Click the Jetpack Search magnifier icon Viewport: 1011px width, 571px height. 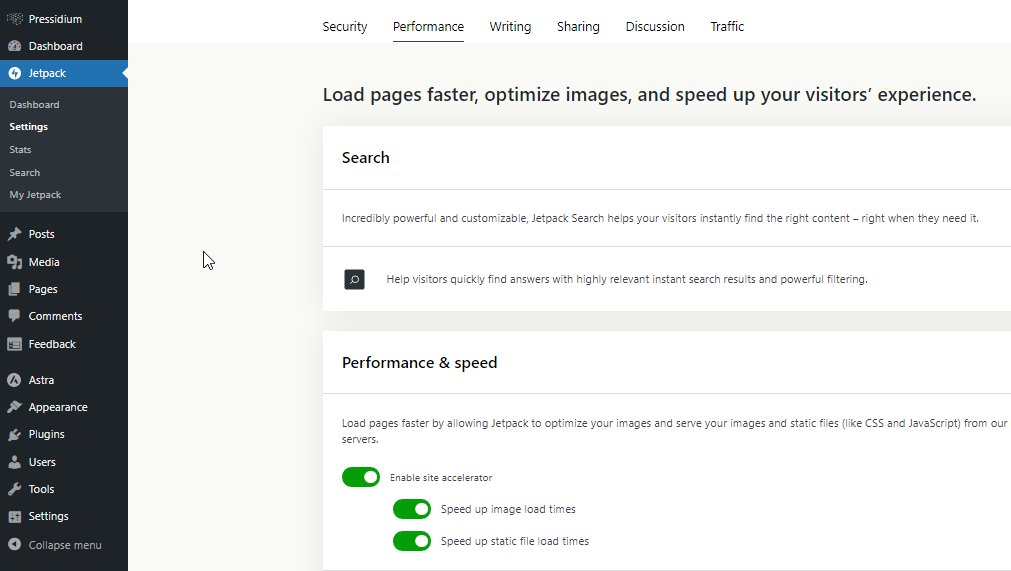354,280
